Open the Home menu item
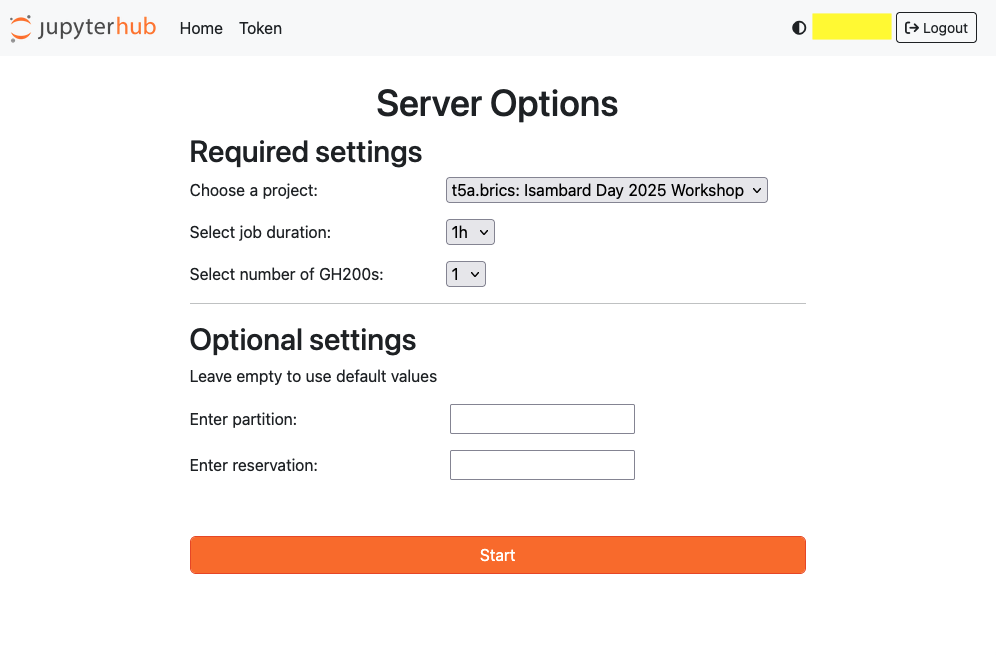 (x=201, y=28)
